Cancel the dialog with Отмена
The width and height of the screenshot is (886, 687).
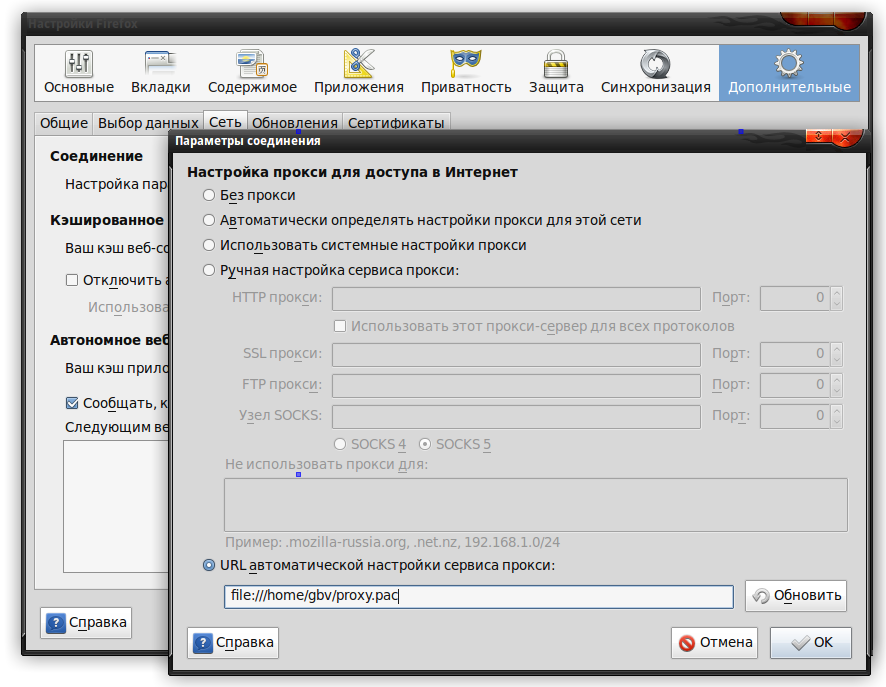click(714, 642)
